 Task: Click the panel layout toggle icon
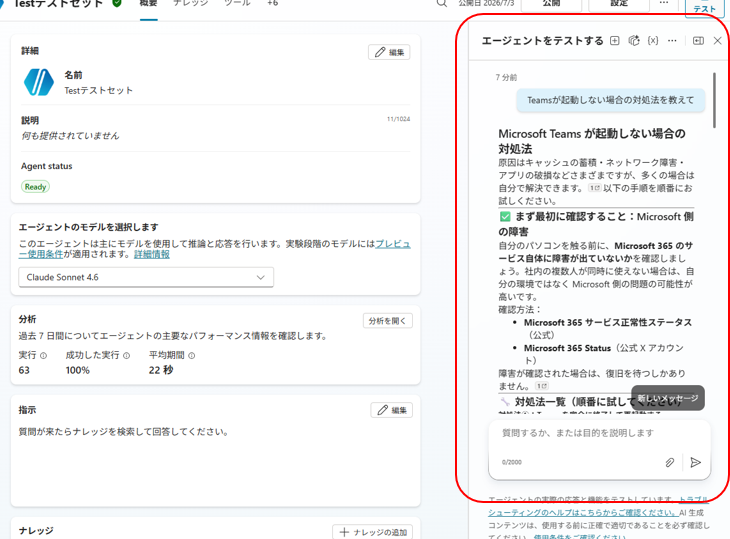coord(698,41)
